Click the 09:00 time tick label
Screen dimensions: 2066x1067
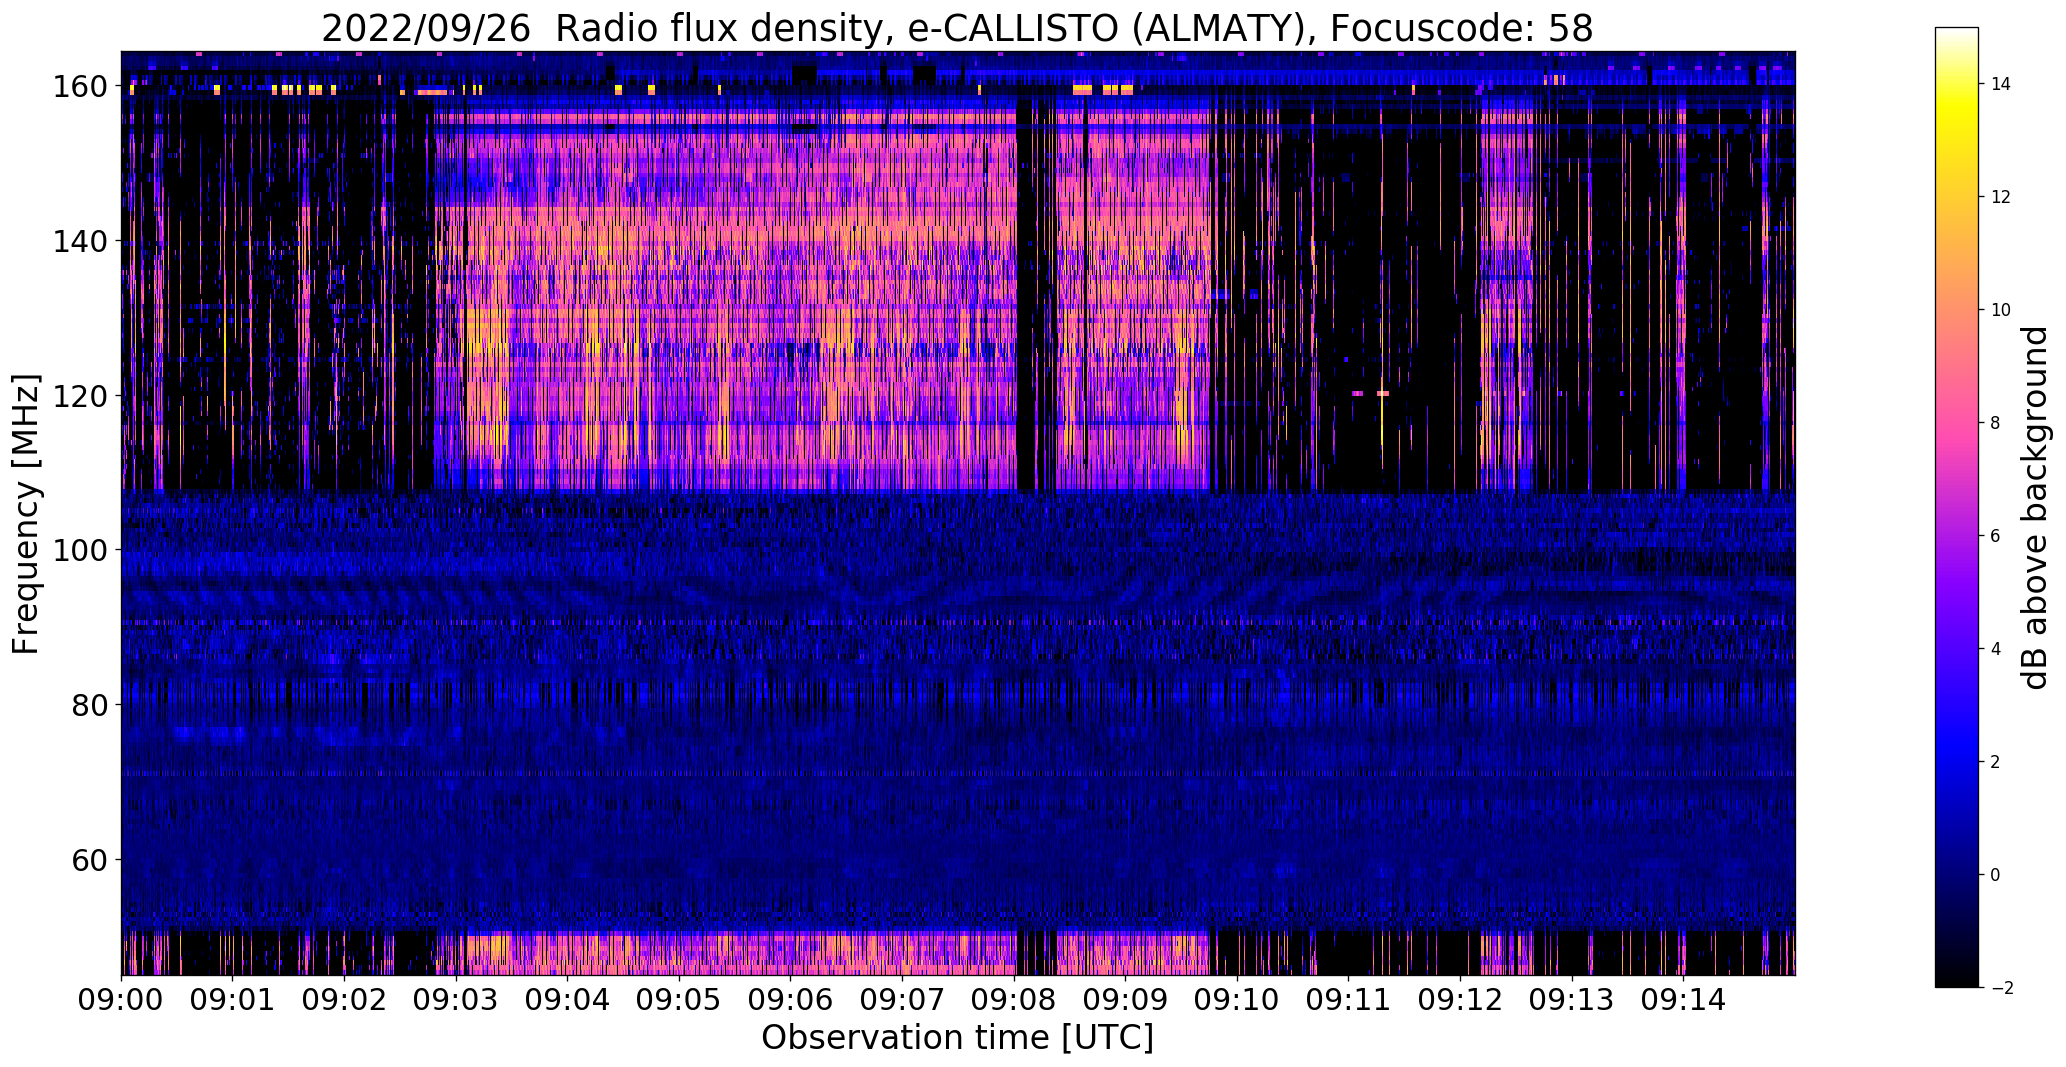click(x=122, y=998)
